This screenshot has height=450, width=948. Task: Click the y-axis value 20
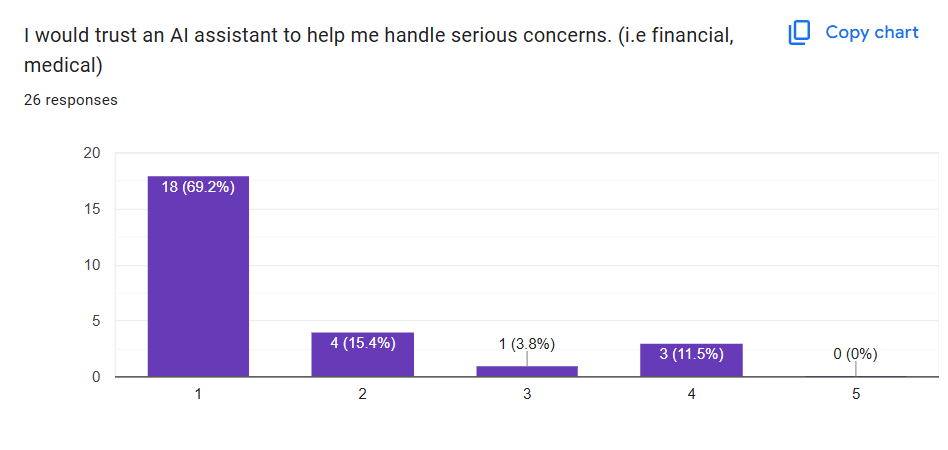point(92,153)
